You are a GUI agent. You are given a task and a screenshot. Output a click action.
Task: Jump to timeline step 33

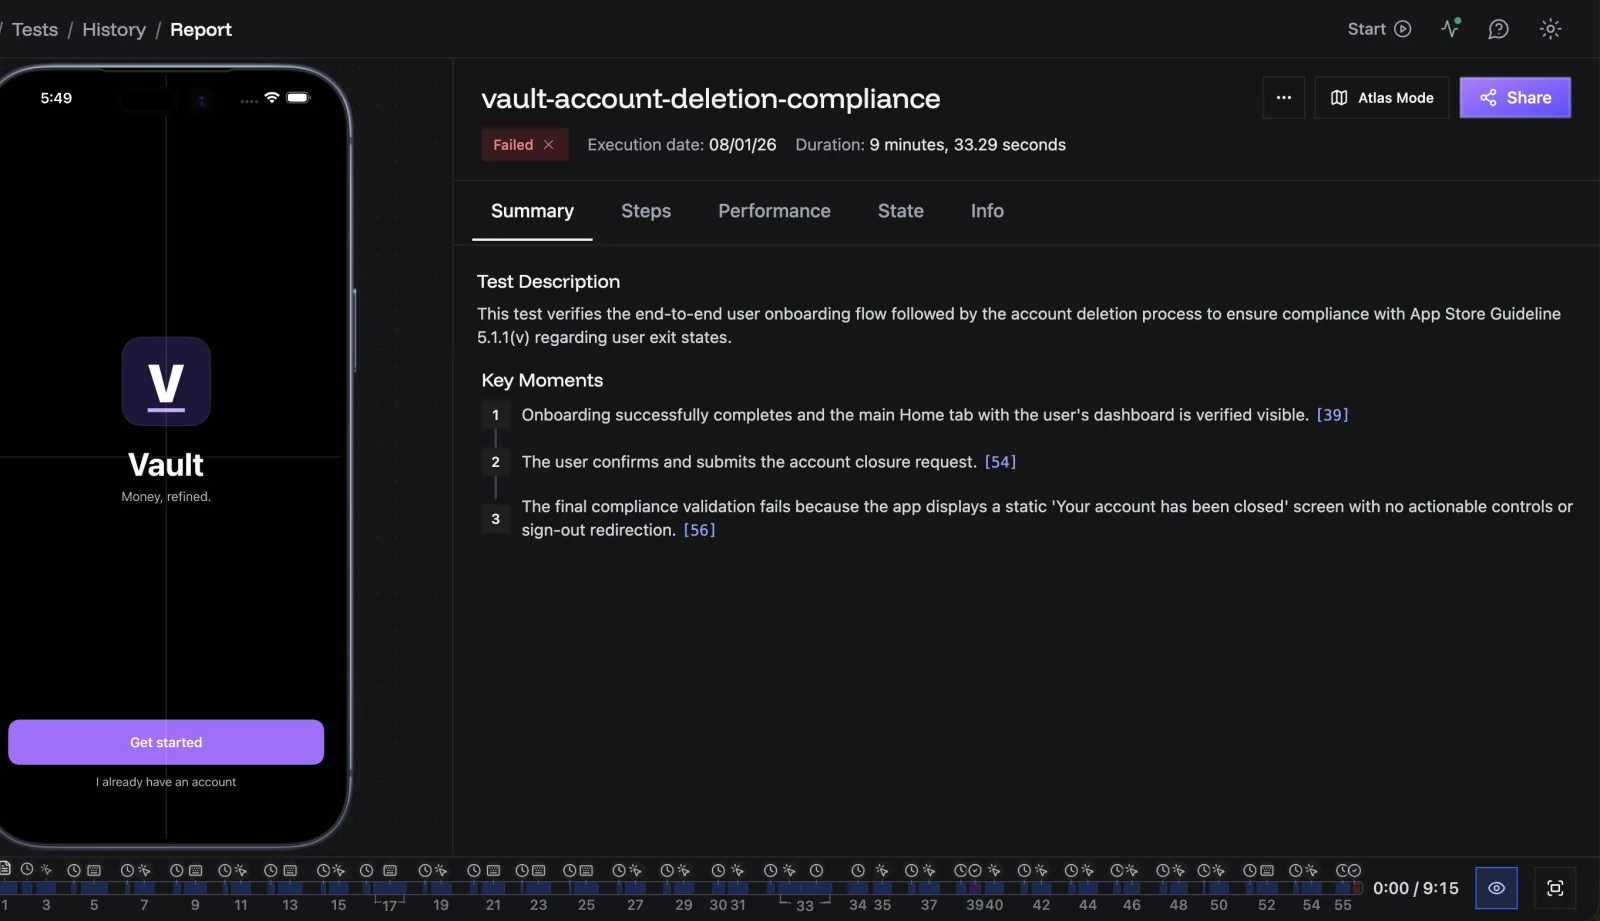click(x=805, y=906)
